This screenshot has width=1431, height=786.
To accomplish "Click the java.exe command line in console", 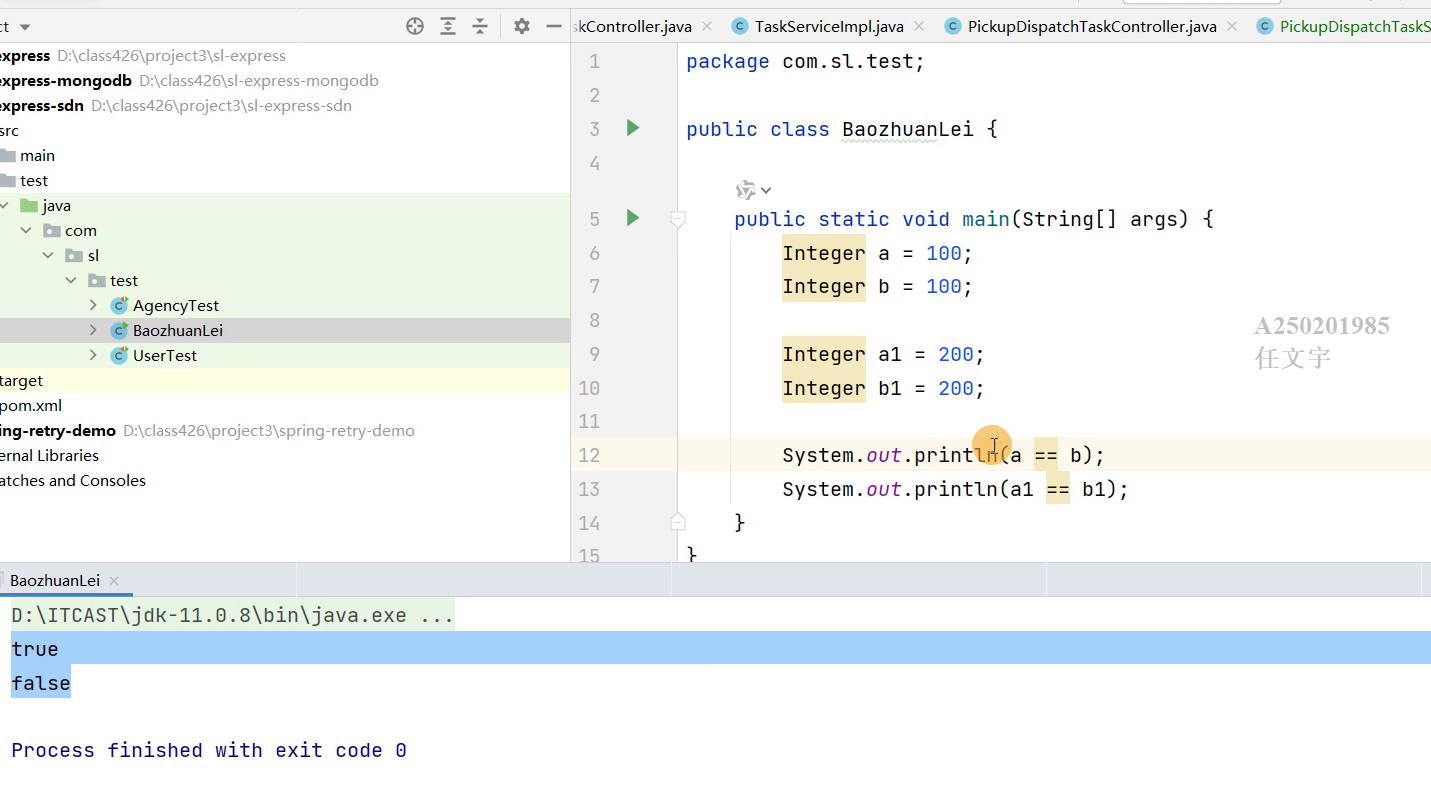I will pyautogui.click(x=233, y=615).
